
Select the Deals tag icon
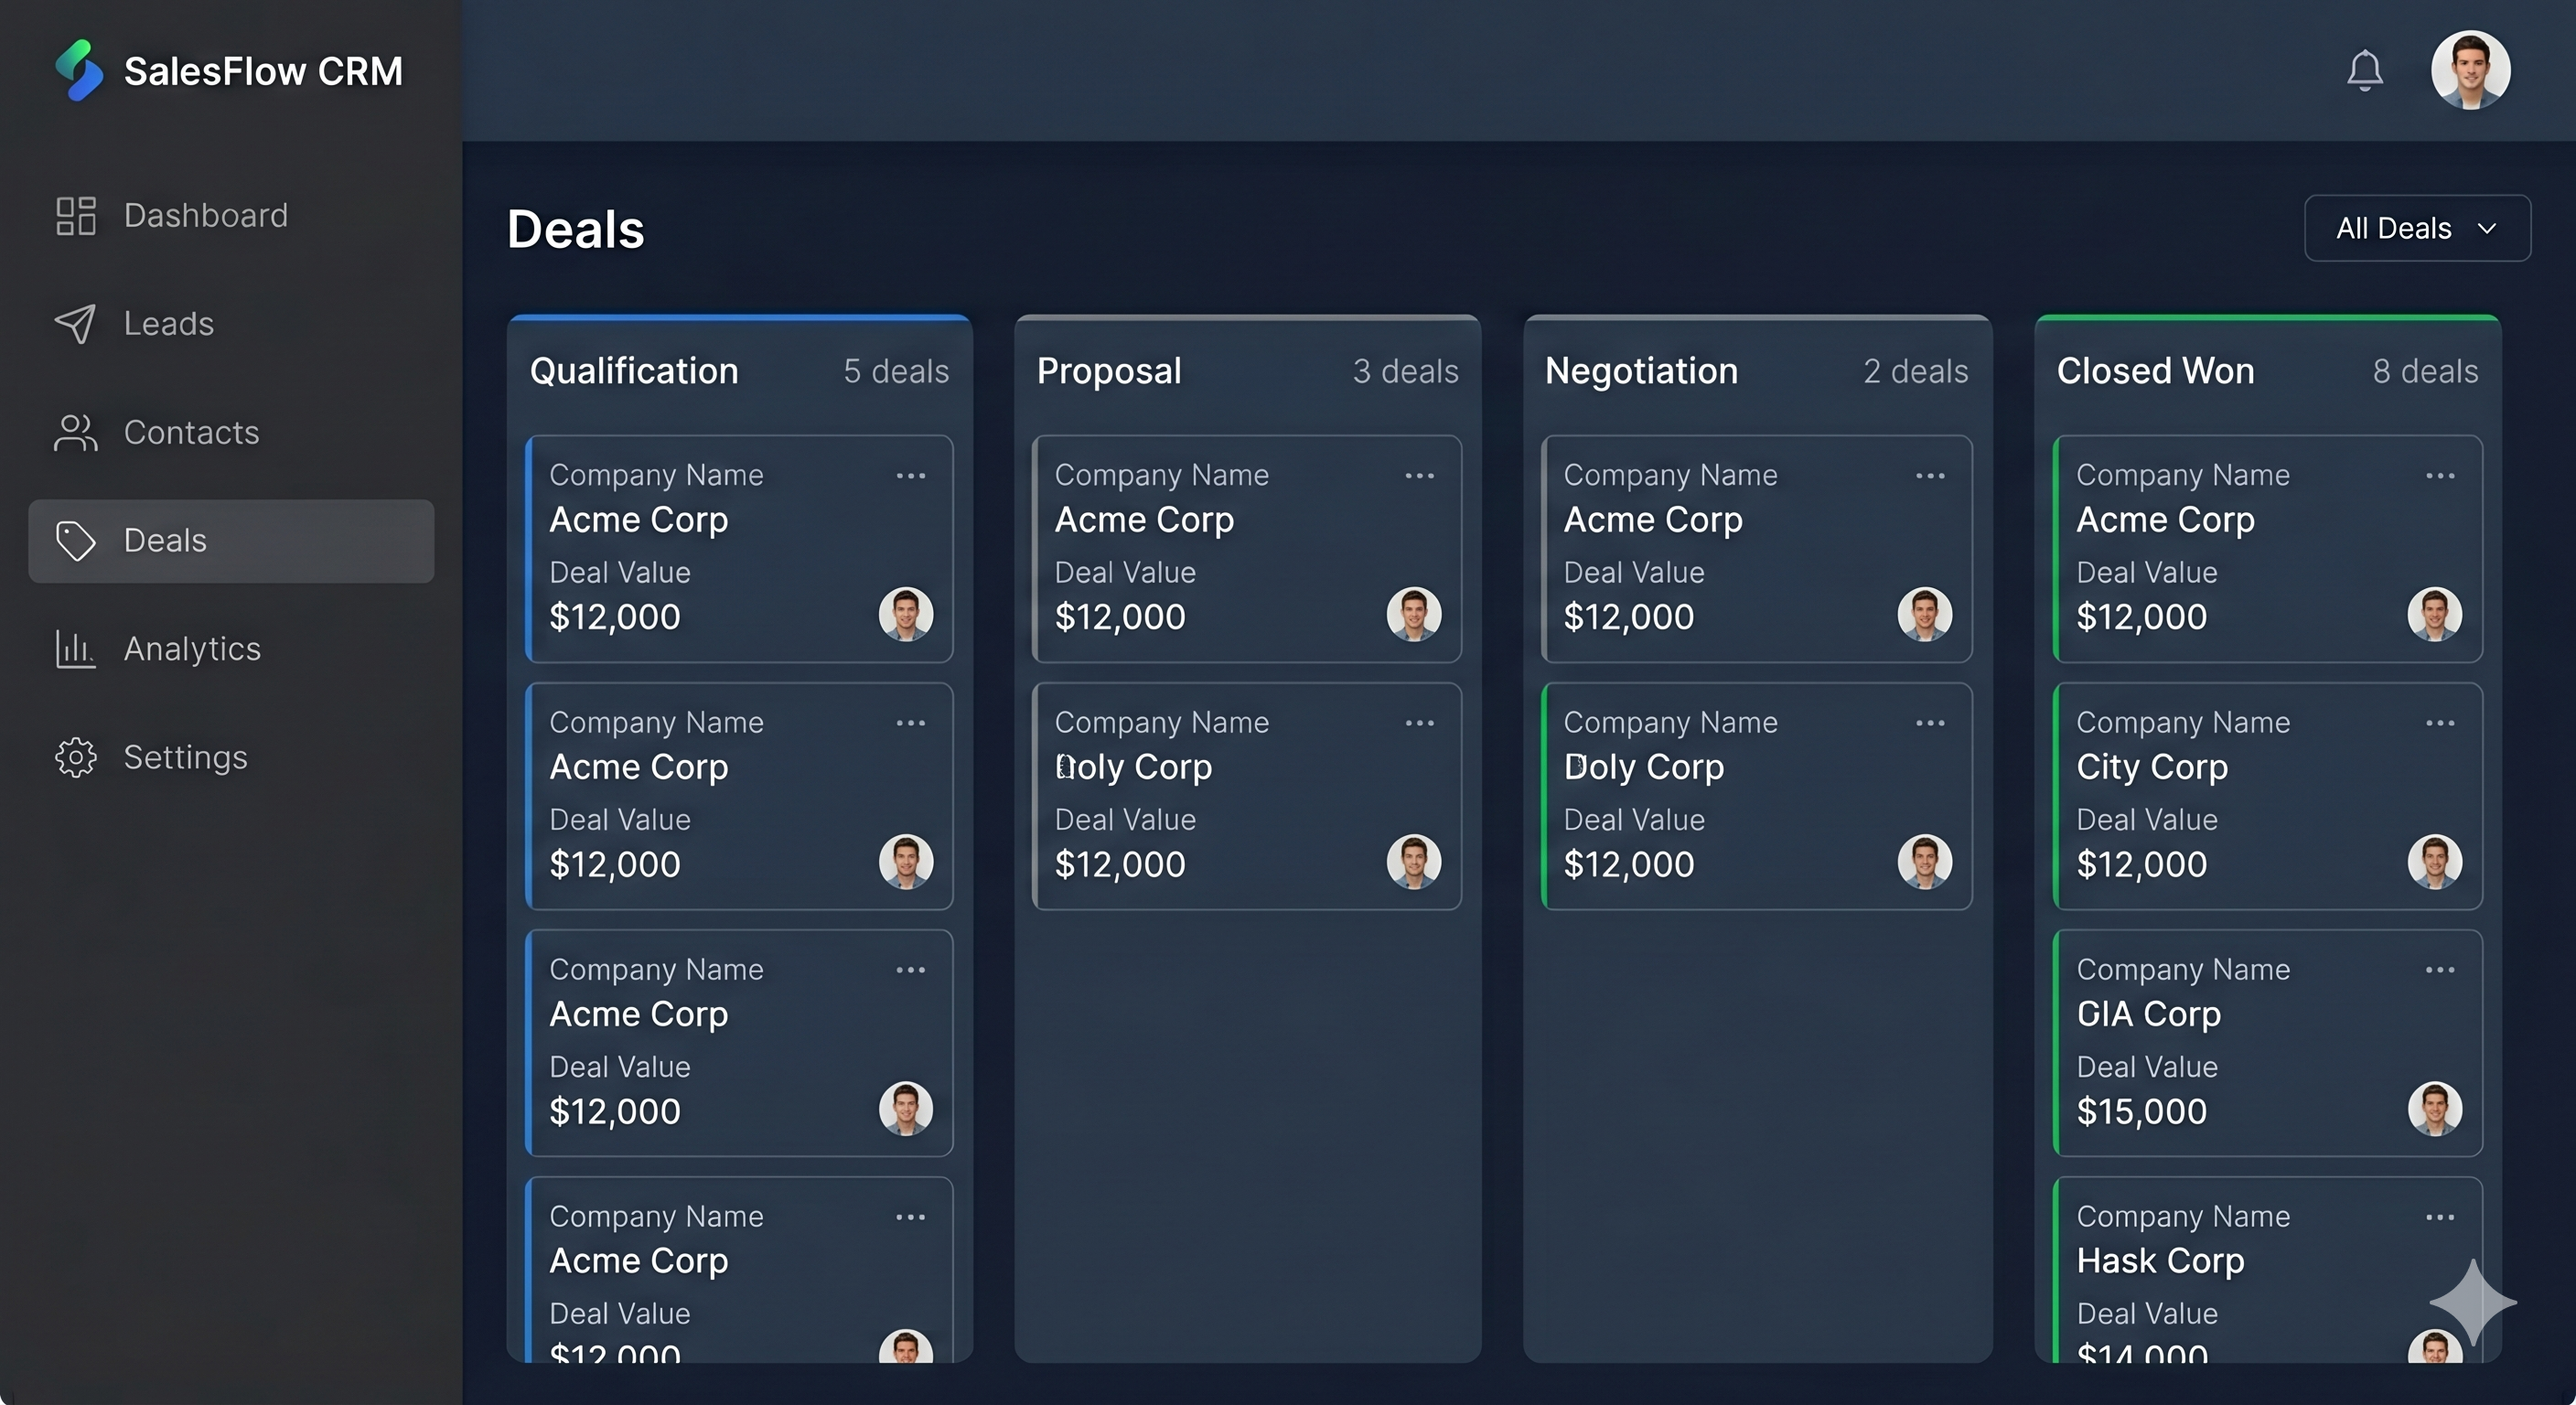[x=75, y=541]
